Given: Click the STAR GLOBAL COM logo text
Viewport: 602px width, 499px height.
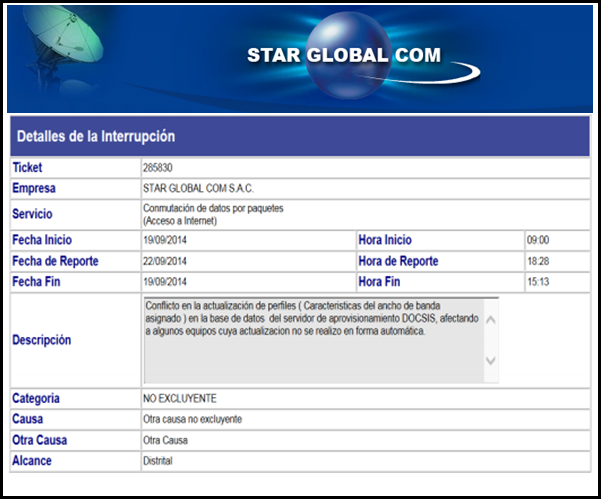Looking at the screenshot, I should 343,56.
